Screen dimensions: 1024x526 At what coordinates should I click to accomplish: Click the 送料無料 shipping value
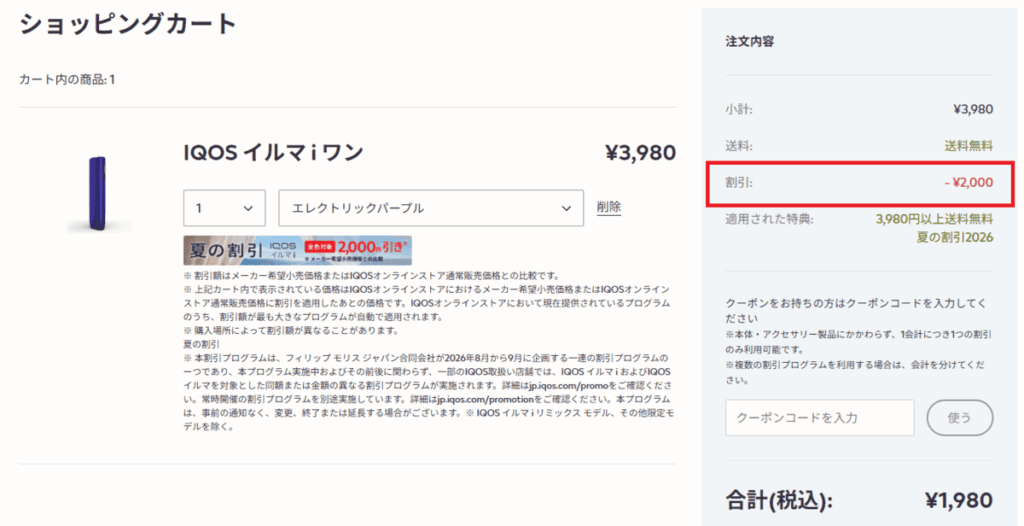968,146
